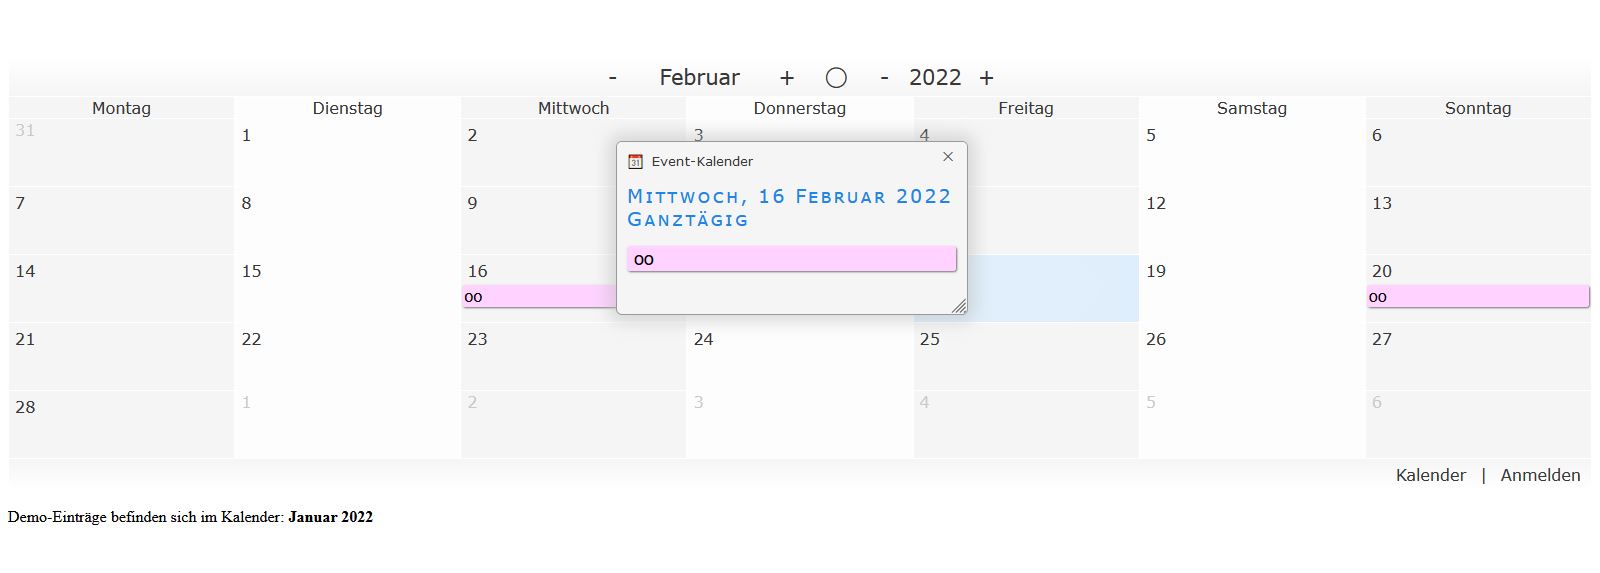The height and width of the screenshot is (573, 1600).
Task: Select day 7 on Montag
Action: (121, 220)
